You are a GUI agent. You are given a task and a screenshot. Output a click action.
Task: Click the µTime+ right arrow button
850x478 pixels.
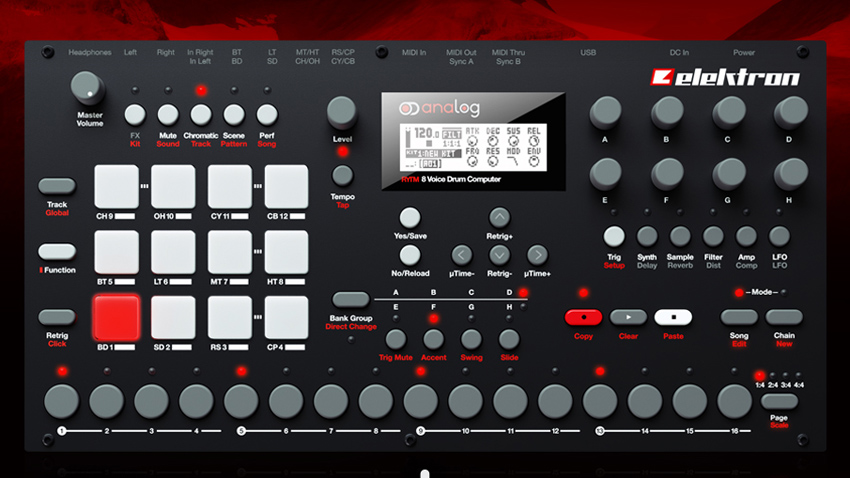point(537,255)
